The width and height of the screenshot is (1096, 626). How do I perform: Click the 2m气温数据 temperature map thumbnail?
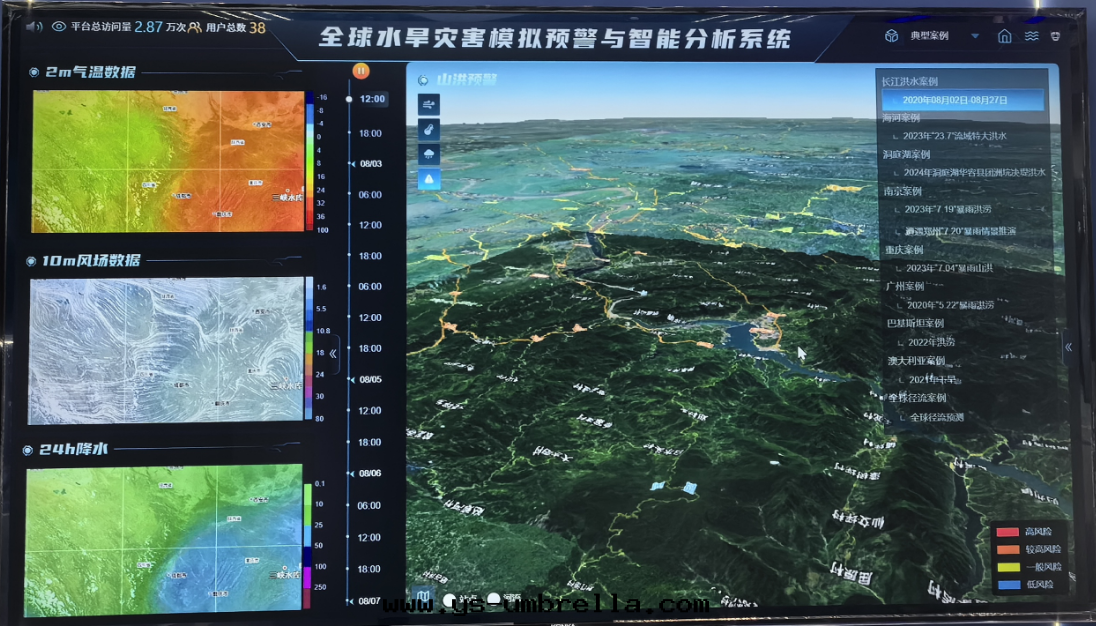[167, 161]
